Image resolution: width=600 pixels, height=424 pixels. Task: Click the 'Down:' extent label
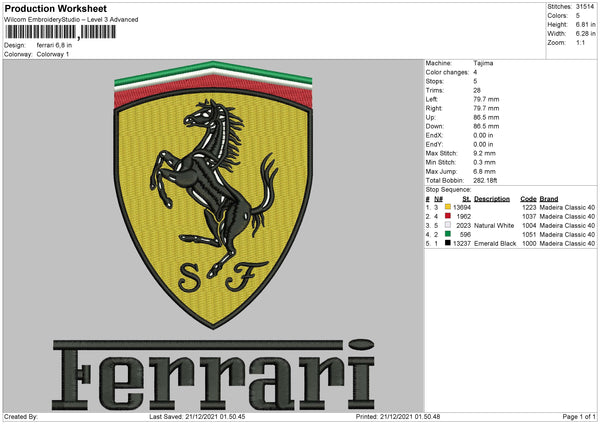[x=435, y=126]
